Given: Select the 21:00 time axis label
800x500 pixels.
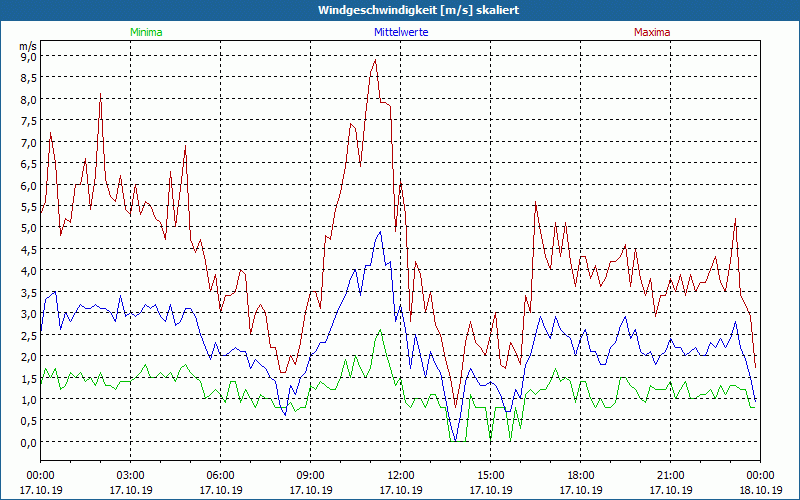Looking at the screenshot, I should point(671,475).
